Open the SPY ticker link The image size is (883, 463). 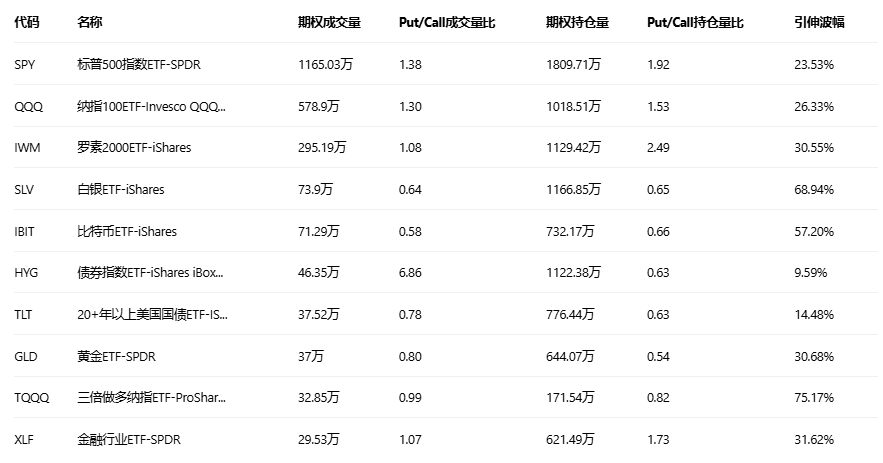[25, 64]
